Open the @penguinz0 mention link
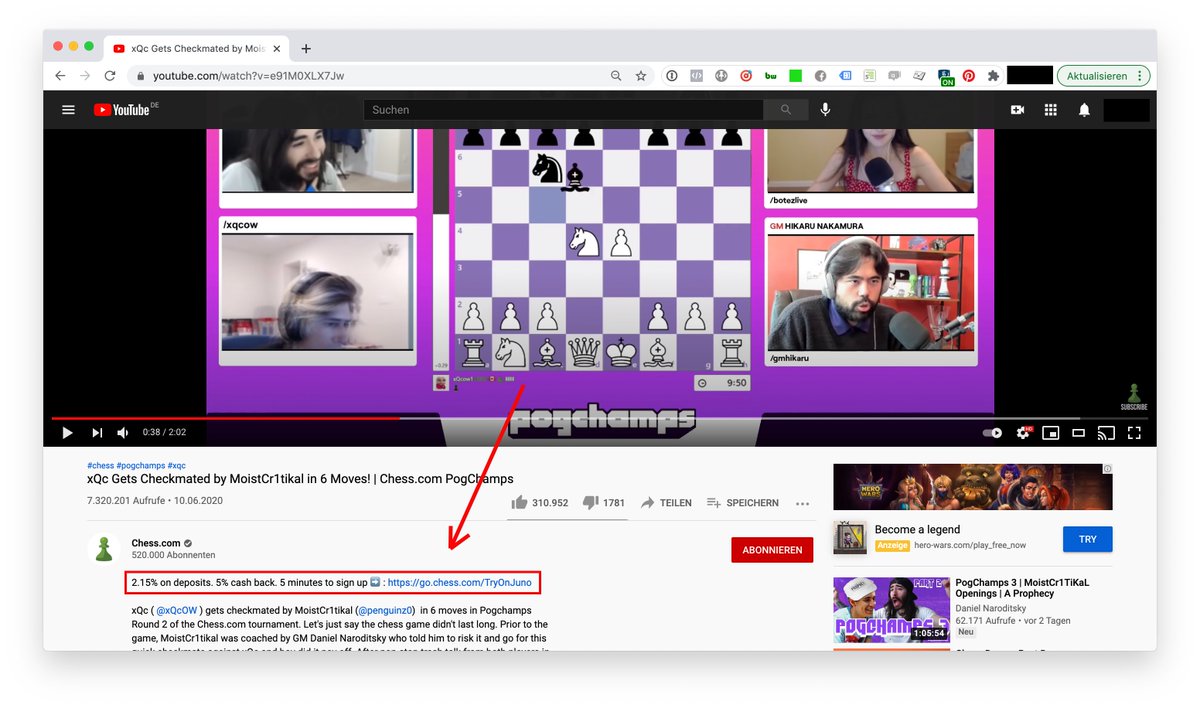This screenshot has height=708, width=1200. pos(387,609)
